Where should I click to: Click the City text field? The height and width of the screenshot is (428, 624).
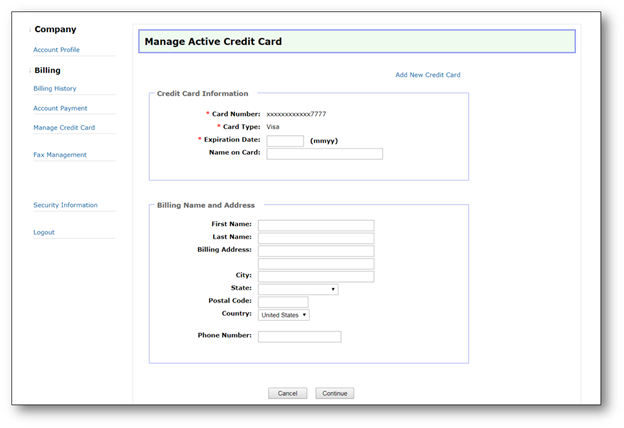coord(315,276)
